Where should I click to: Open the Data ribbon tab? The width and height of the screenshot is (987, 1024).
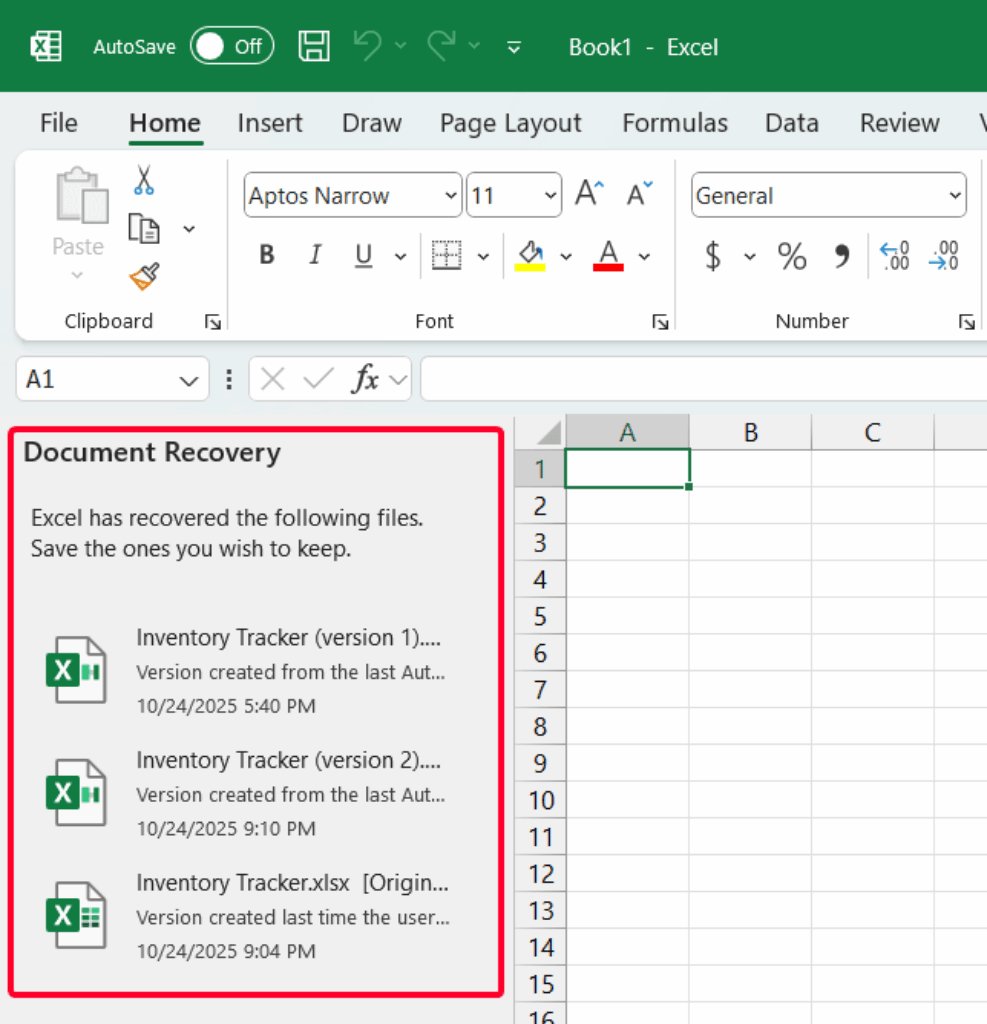(791, 122)
